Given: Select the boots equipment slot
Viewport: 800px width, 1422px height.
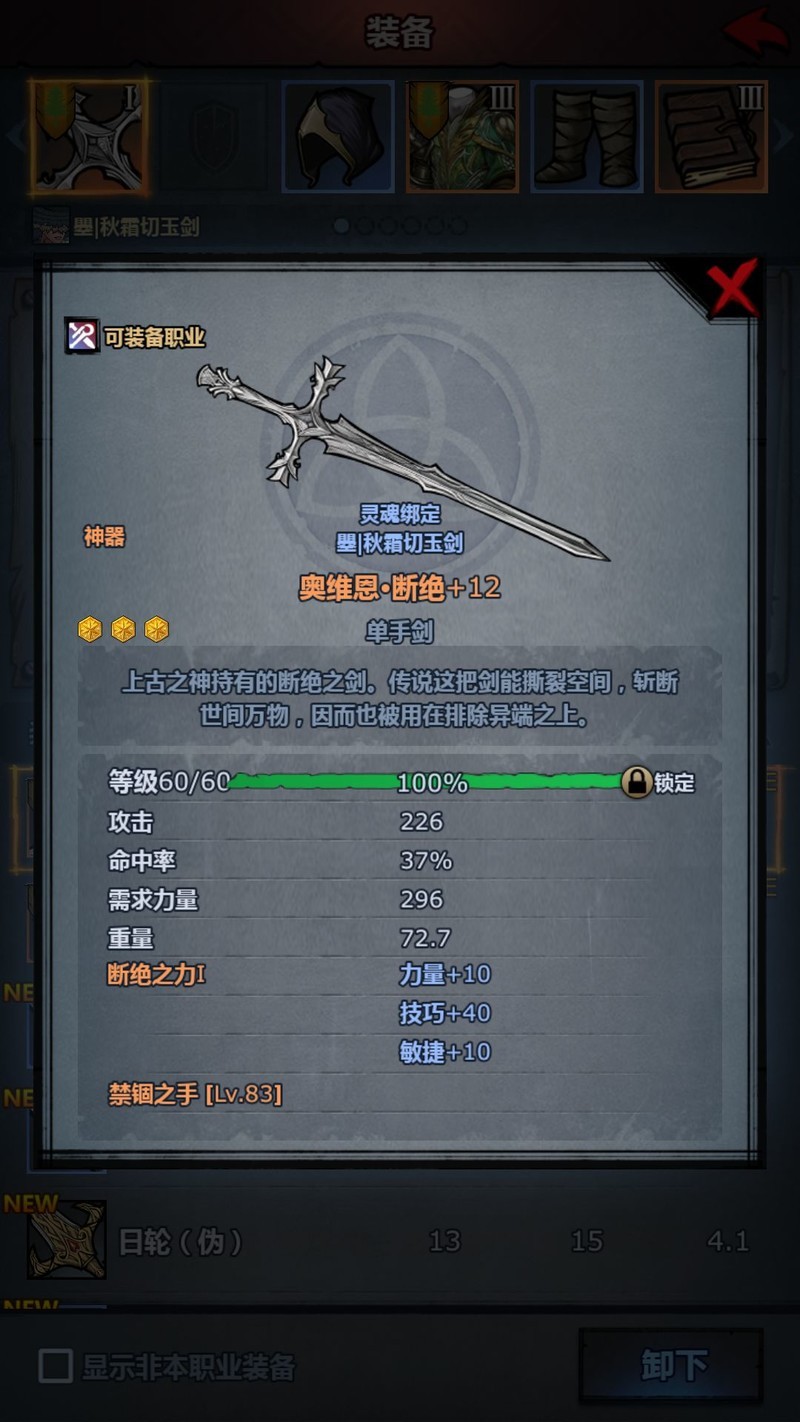Looking at the screenshot, I should 587,136.
